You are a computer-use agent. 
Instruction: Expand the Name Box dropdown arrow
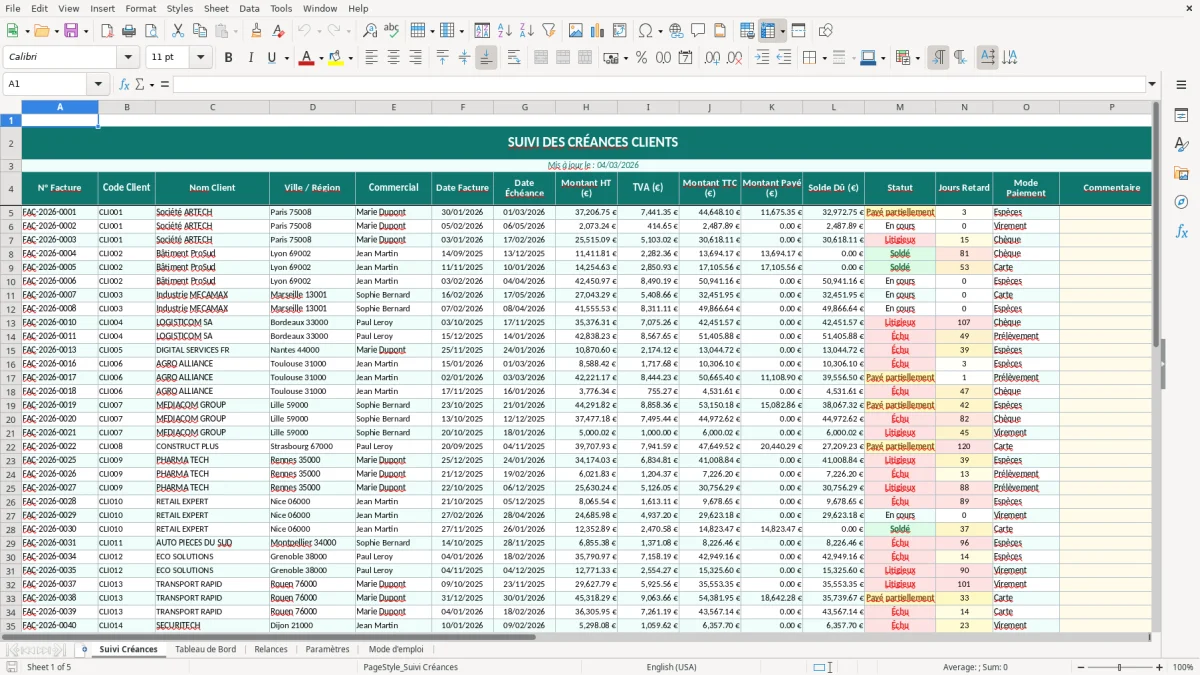[98, 84]
